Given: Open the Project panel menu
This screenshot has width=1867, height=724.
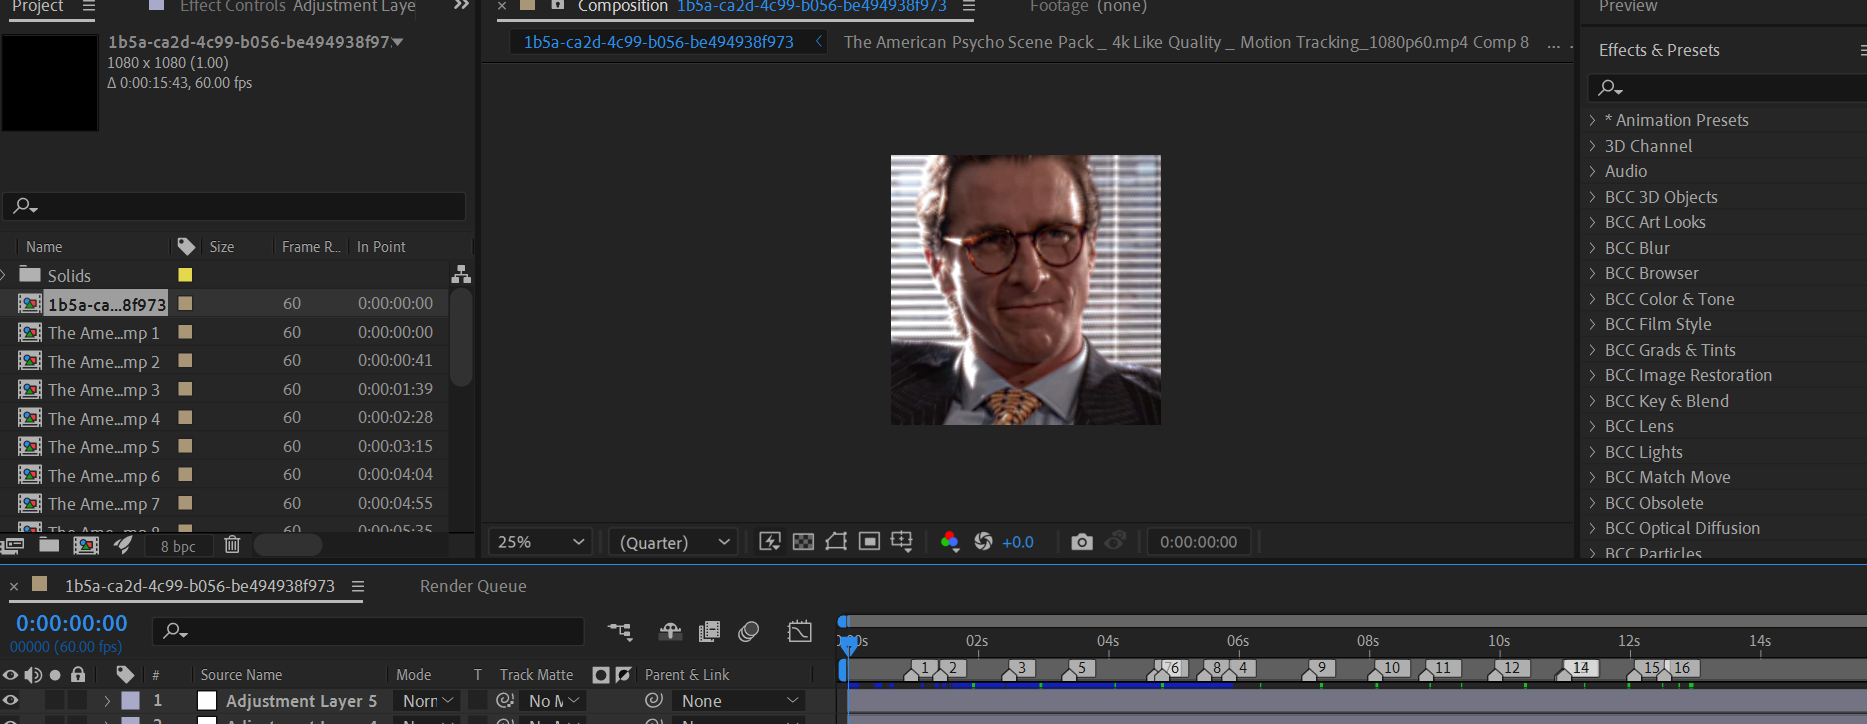Looking at the screenshot, I should [x=88, y=6].
